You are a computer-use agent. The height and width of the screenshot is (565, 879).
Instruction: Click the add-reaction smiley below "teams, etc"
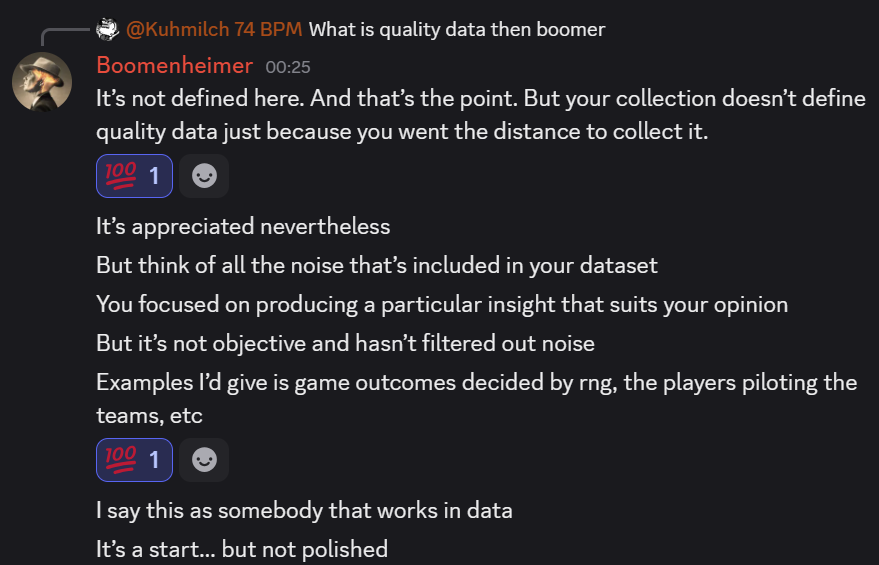pos(204,459)
